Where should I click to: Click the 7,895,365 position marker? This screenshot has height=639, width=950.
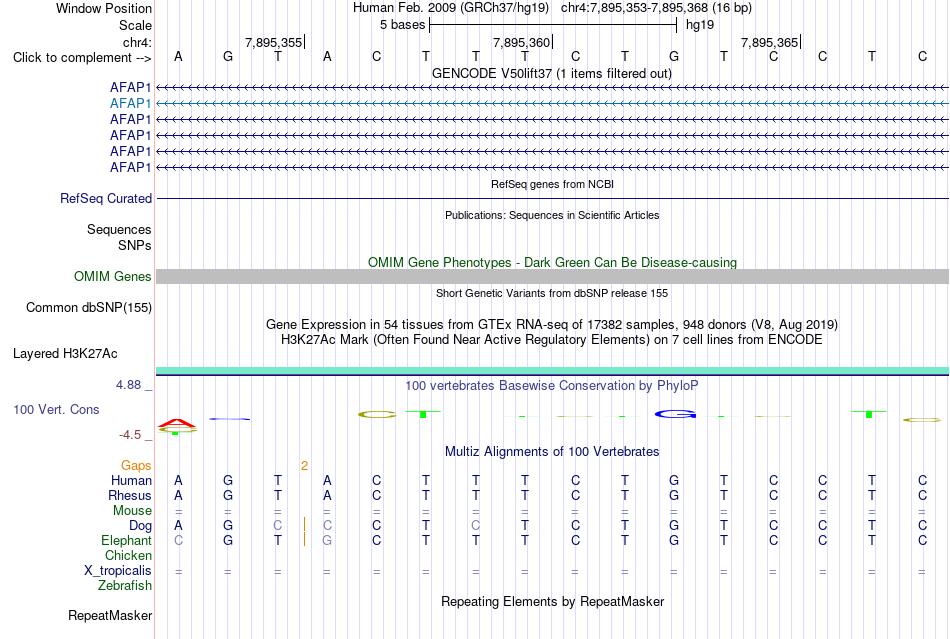(x=771, y=42)
